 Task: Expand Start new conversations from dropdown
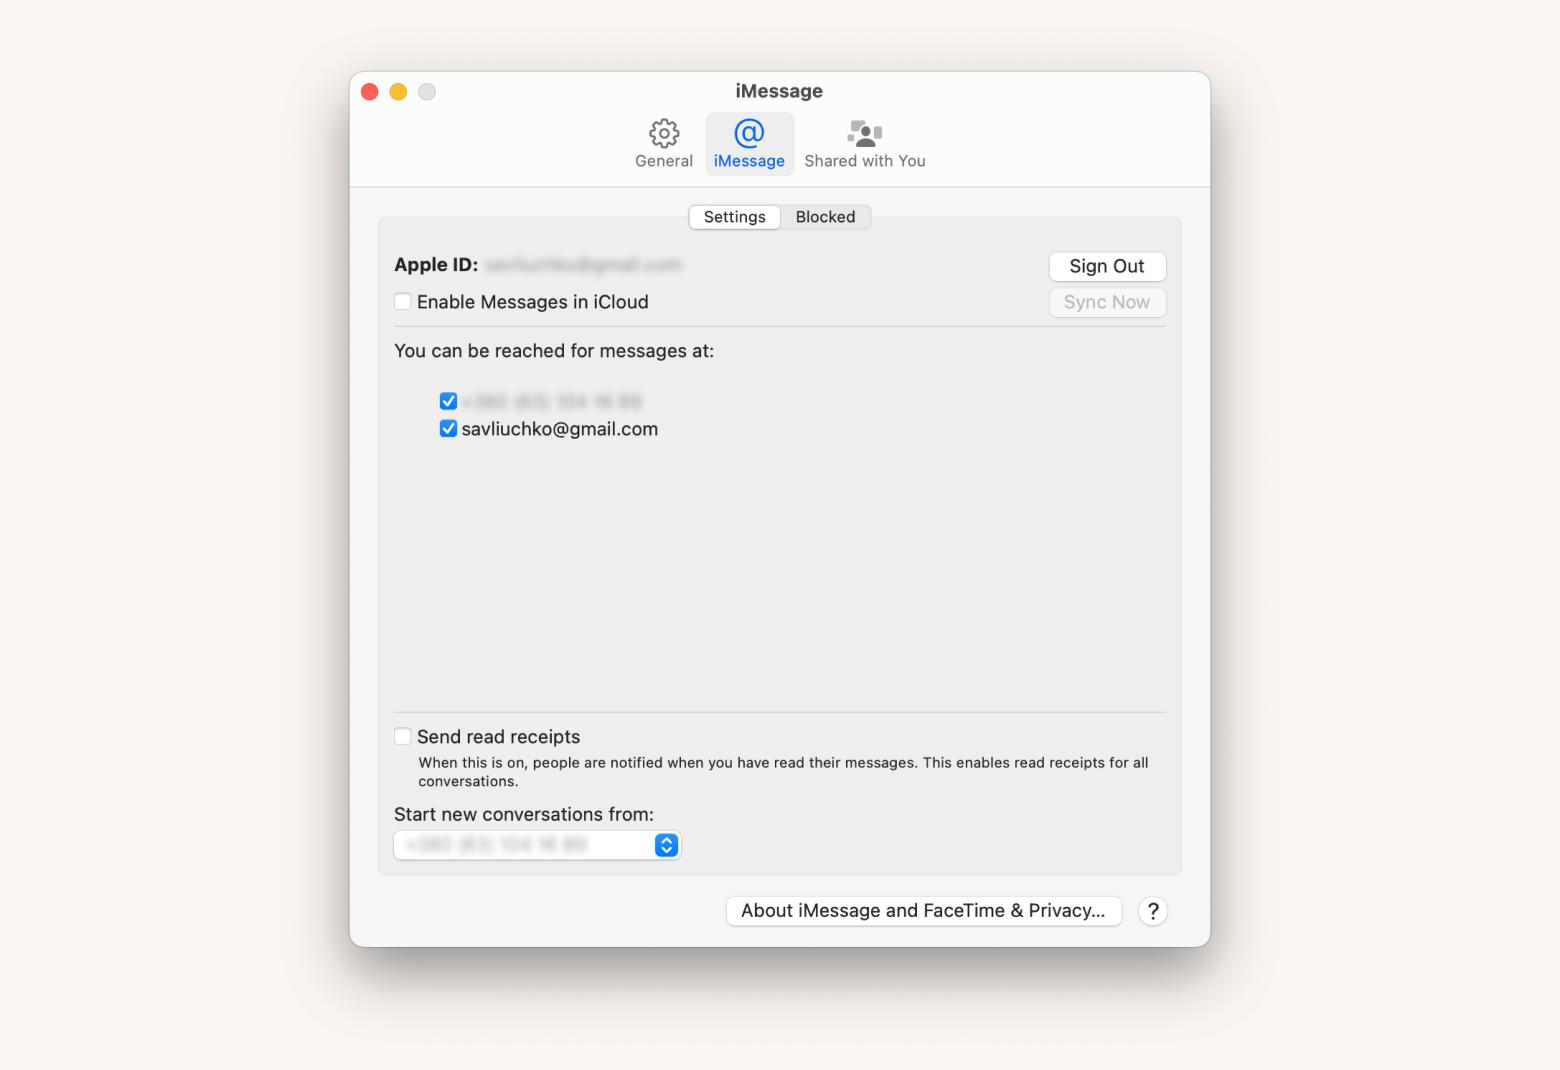coord(538,845)
